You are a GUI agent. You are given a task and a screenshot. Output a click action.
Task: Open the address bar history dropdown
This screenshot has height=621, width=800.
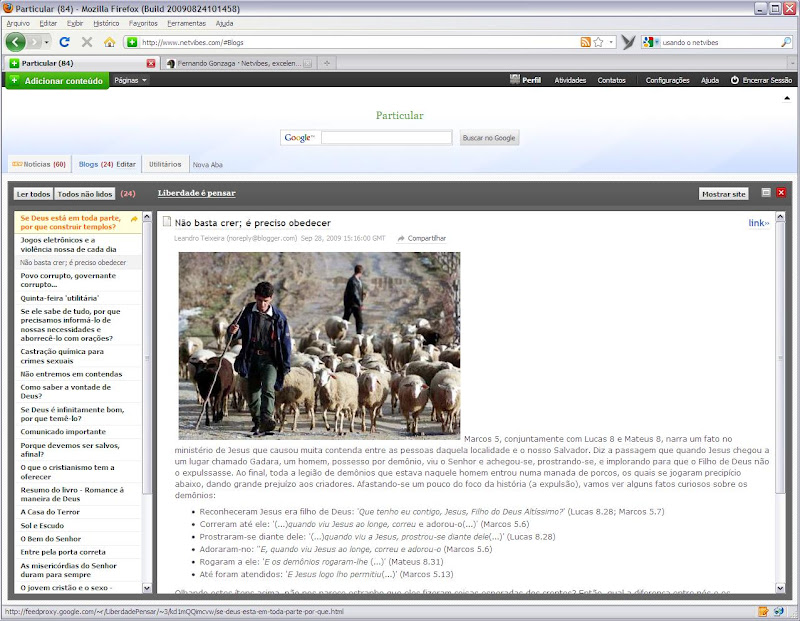(x=611, y=42)
